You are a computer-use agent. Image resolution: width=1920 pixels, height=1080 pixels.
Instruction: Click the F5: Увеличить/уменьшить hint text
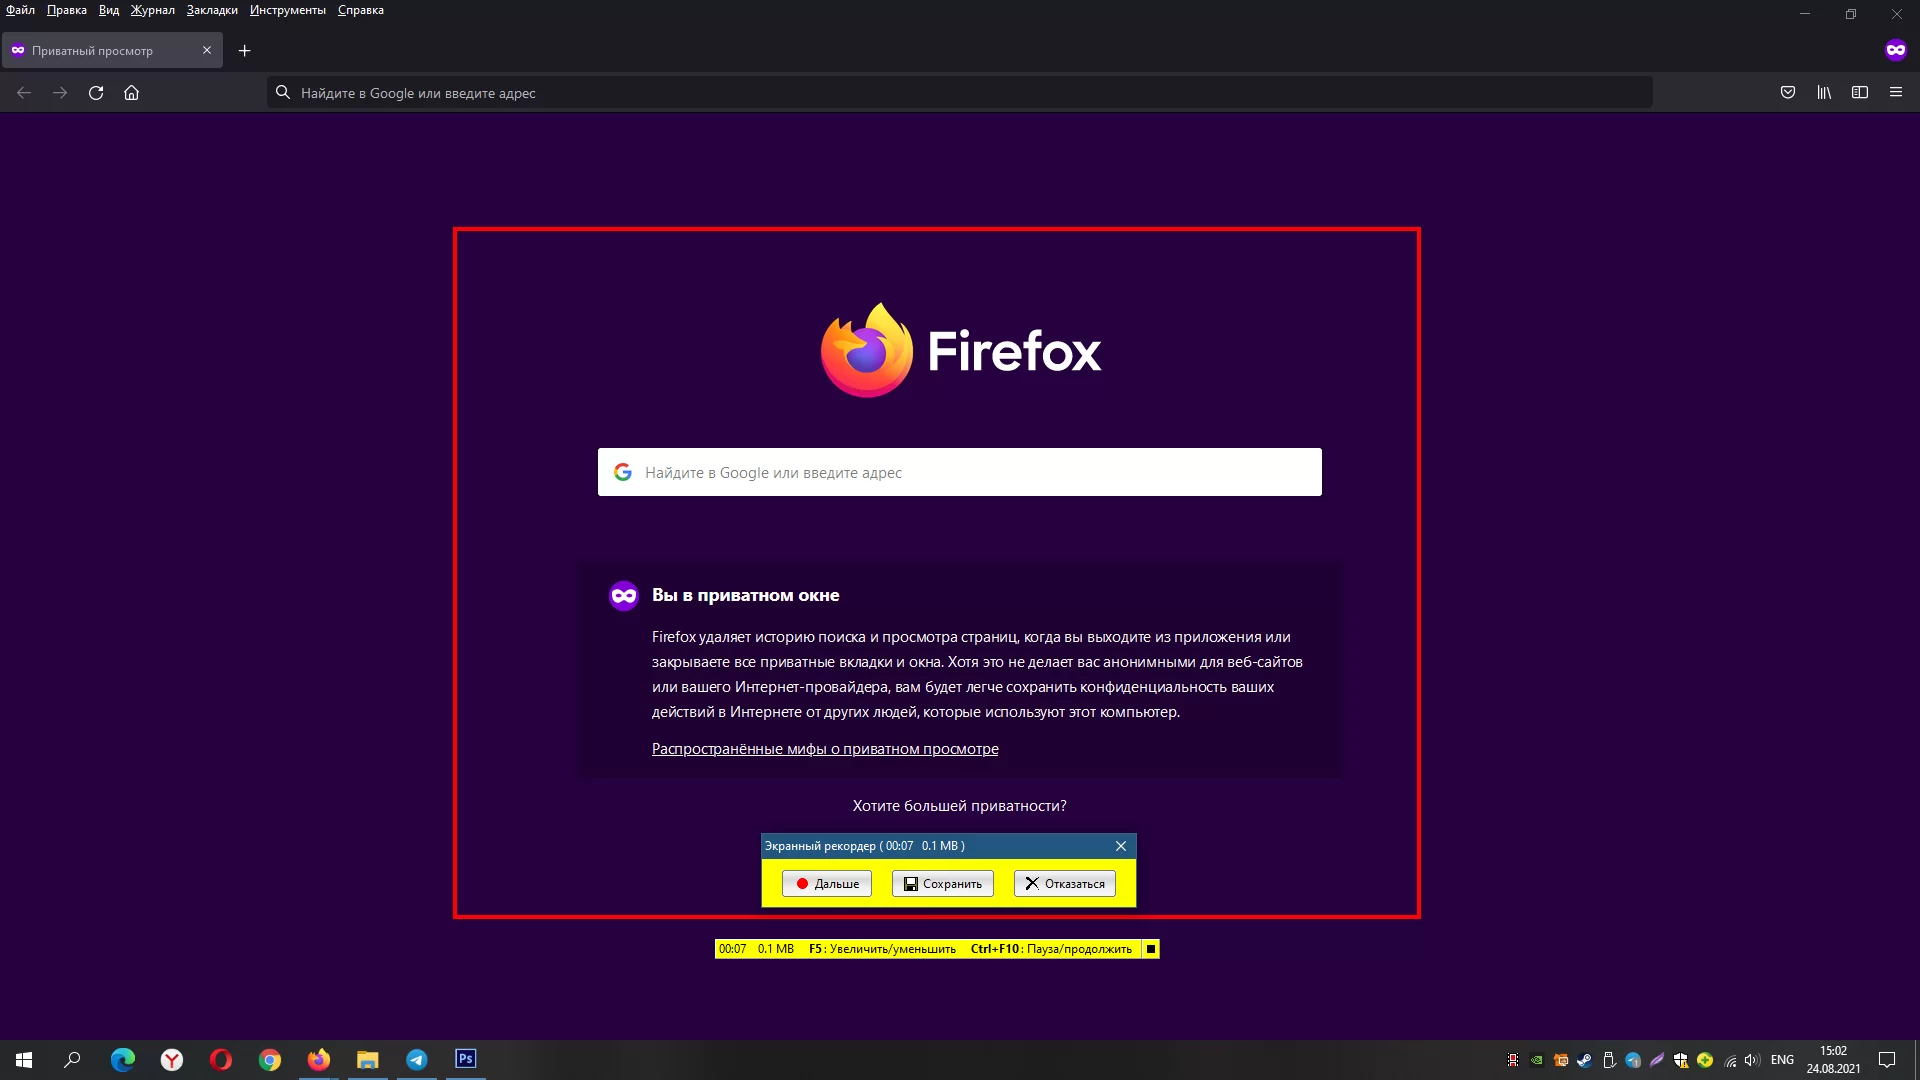tap(882, 949)
